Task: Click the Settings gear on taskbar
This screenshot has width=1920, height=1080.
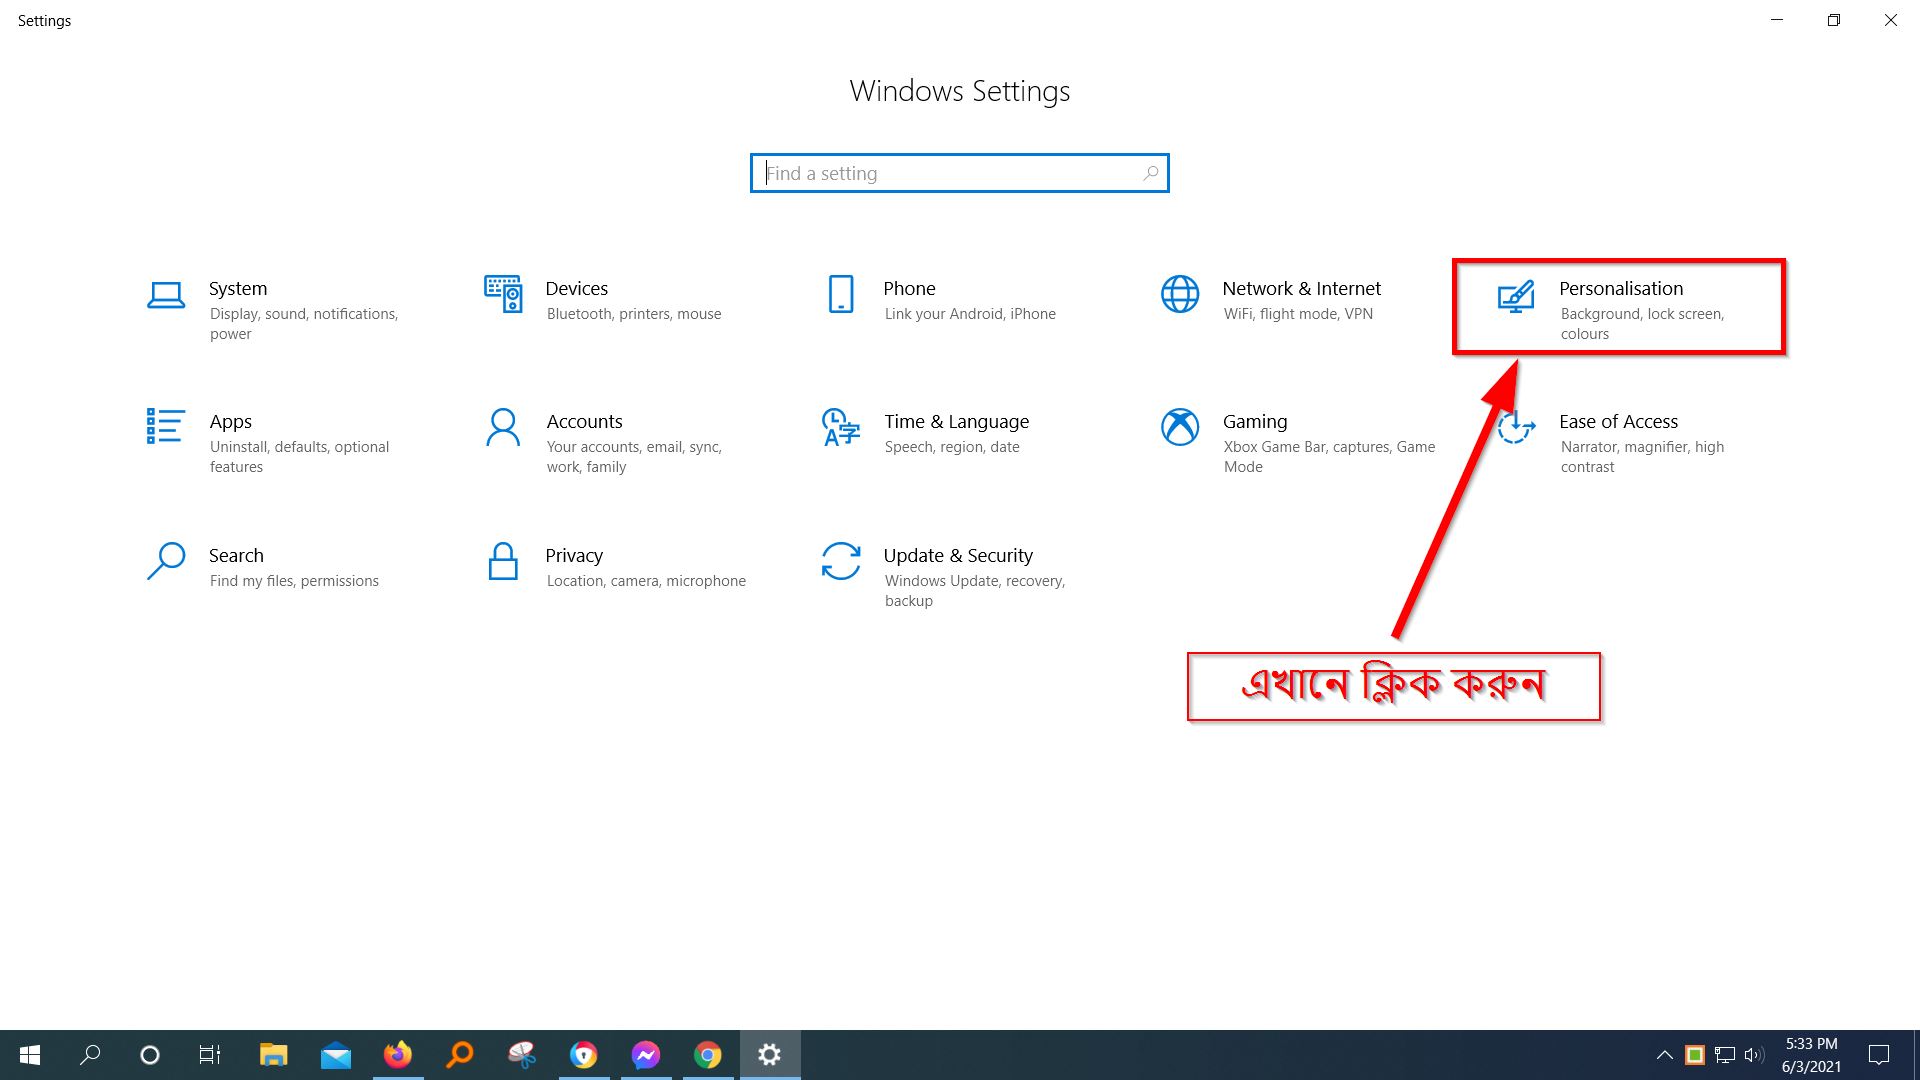Action: tap(770, 1055)
